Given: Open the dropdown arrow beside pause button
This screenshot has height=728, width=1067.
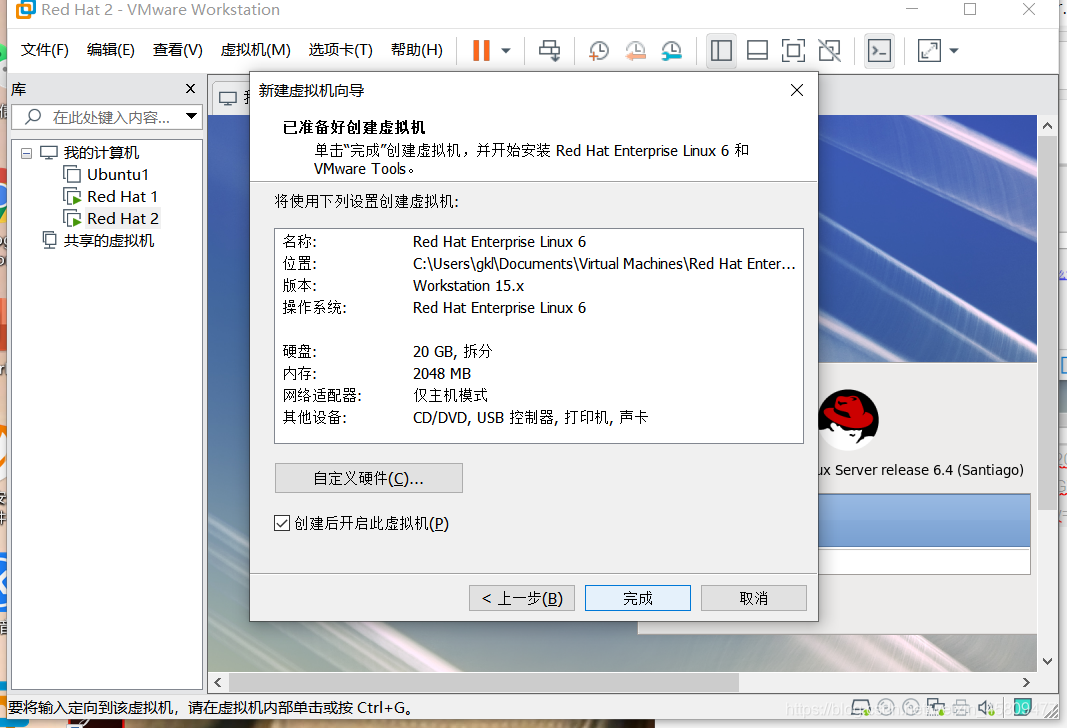Looking at the screenshot, I should click(x=506, y=50).
